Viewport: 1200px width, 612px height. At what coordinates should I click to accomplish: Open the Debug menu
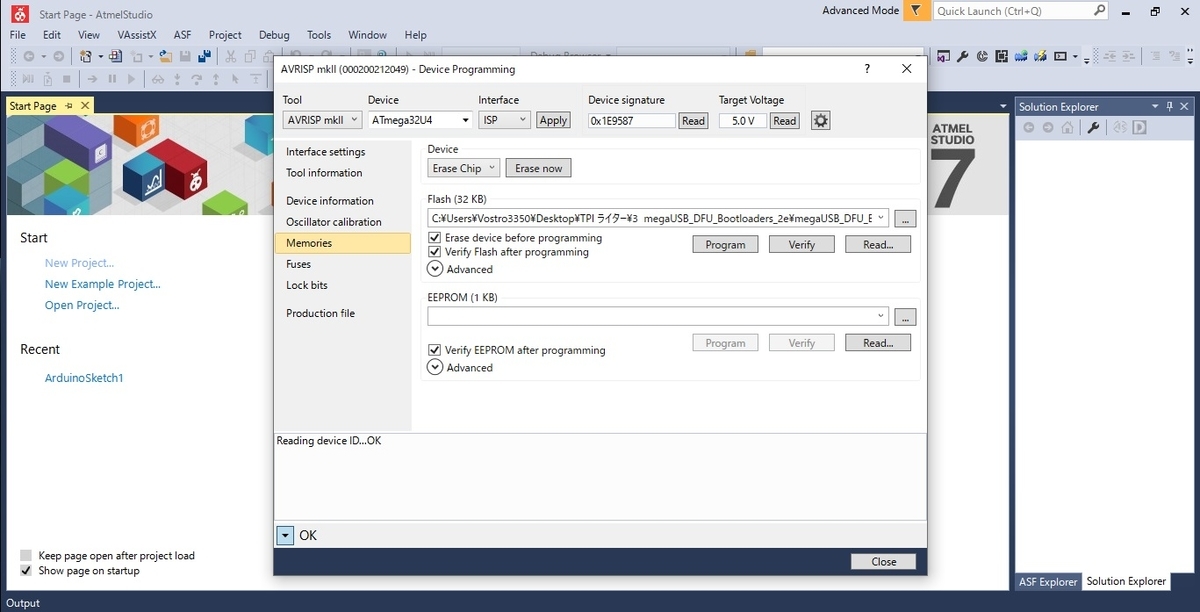click(274, 34)
